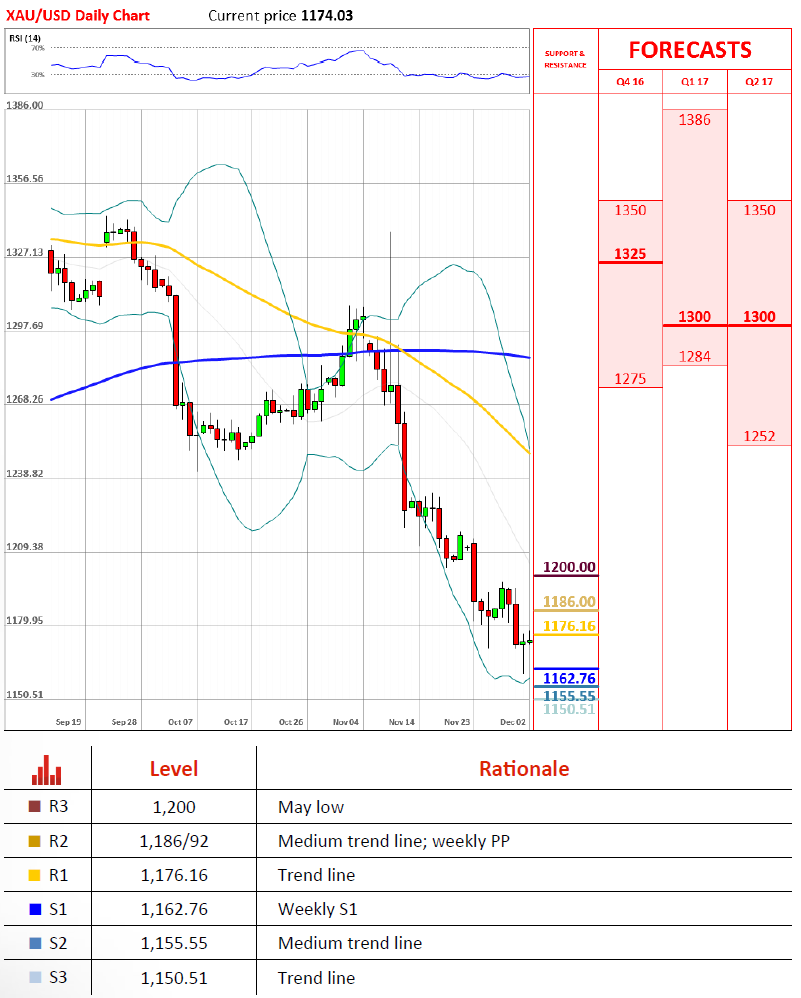The height and width of the screenshot is (998, 801).
Task: Select the Q1 17 forecast column header
Action: point(694,81)
